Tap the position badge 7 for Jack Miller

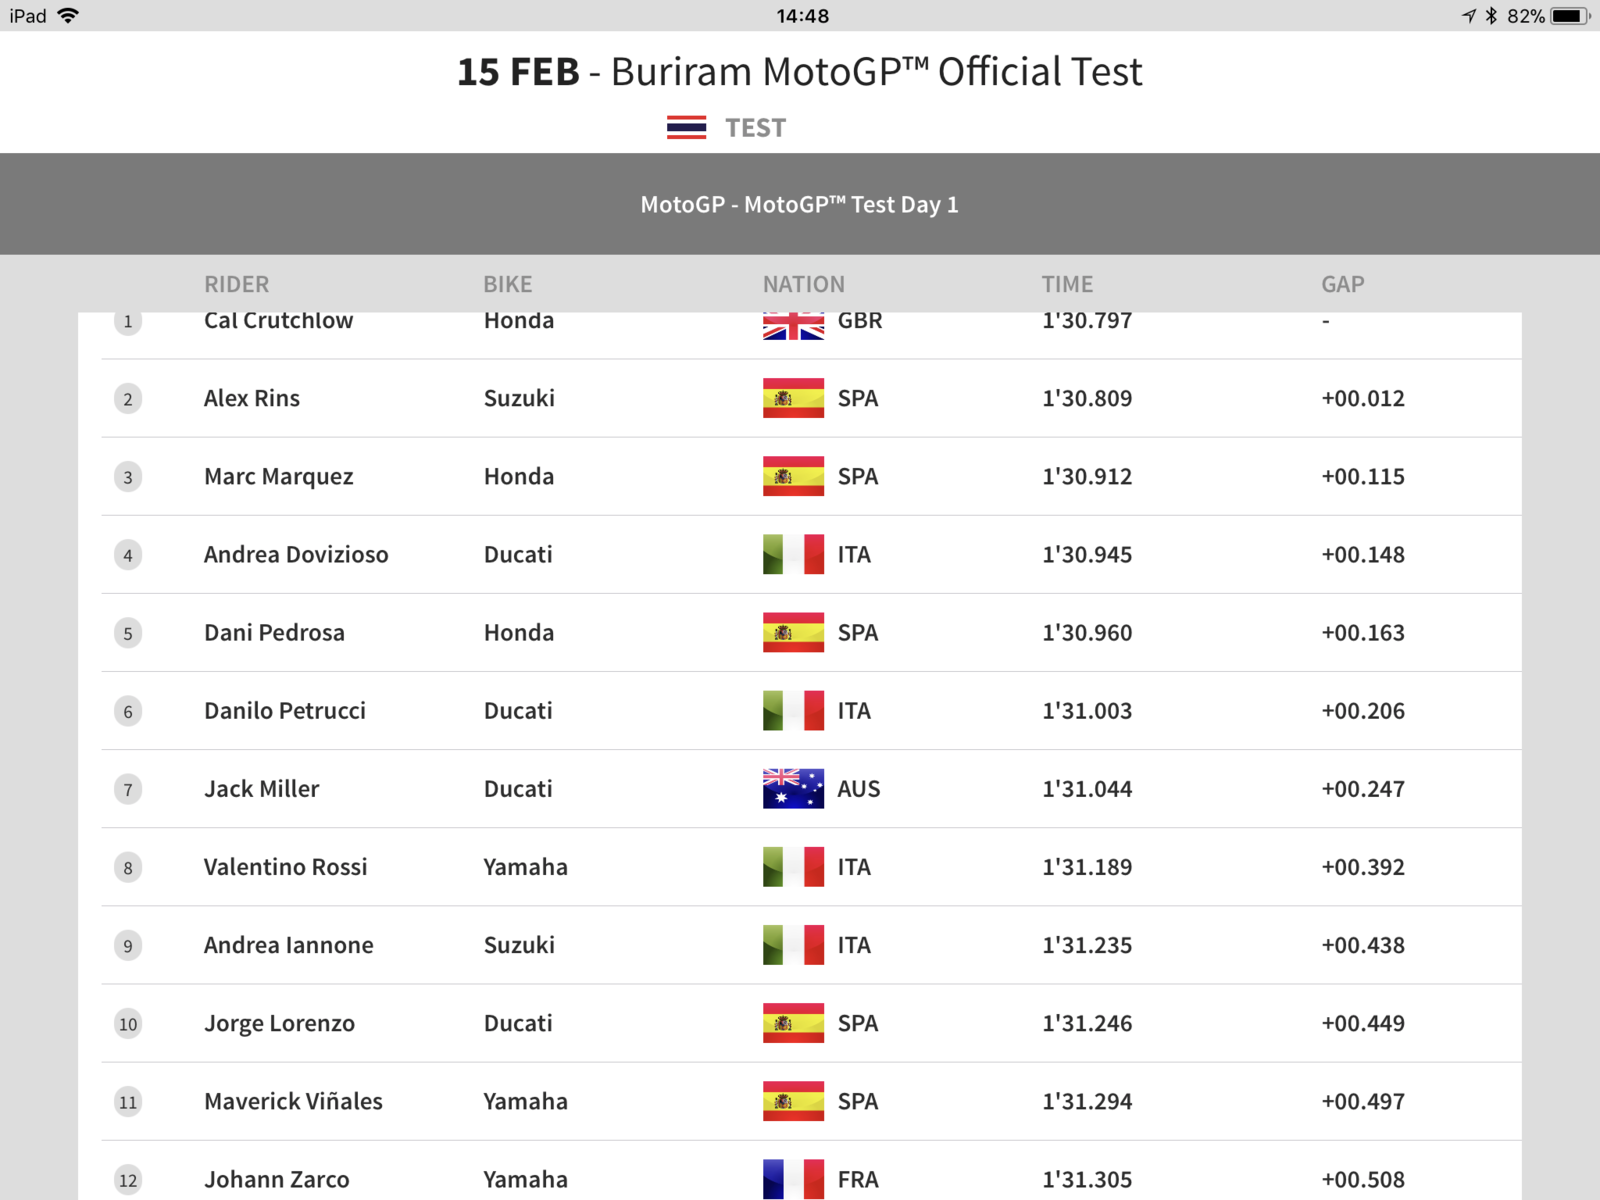128,790
